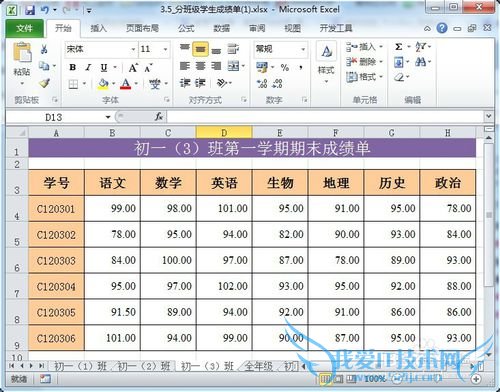This screenshot has height=392, width=500.
Task: Click 删除 in the cells group
Action: [x=364, y=62]
